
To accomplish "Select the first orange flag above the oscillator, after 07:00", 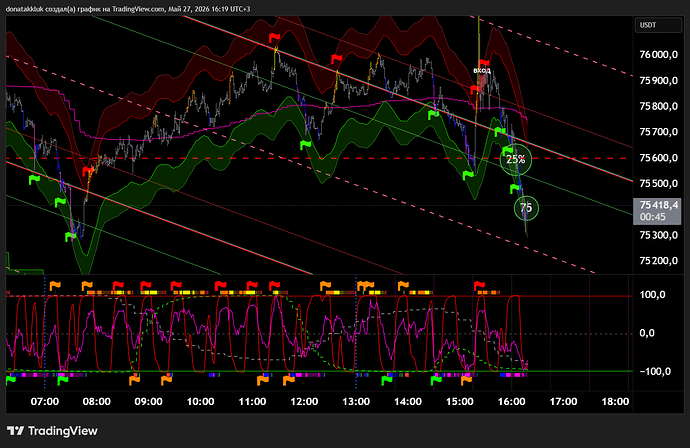I will click(x=55, y=286).
